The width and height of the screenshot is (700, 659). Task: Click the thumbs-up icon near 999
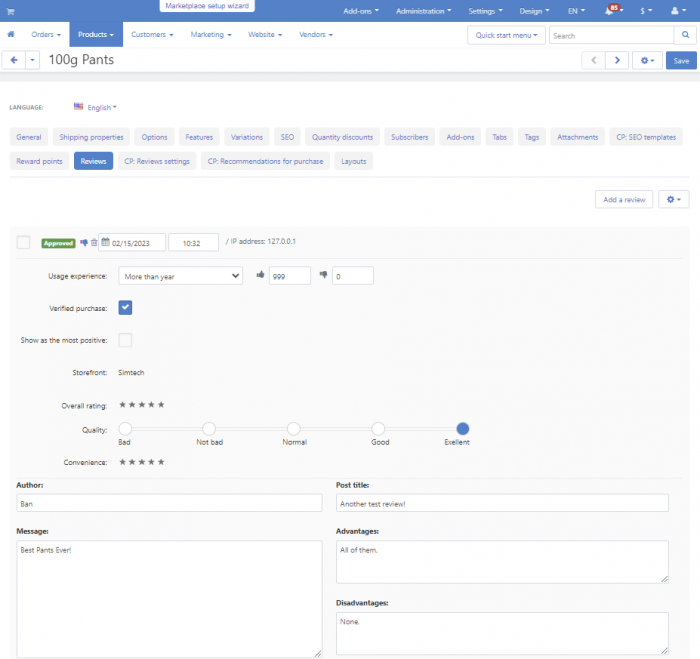point(260,275)
